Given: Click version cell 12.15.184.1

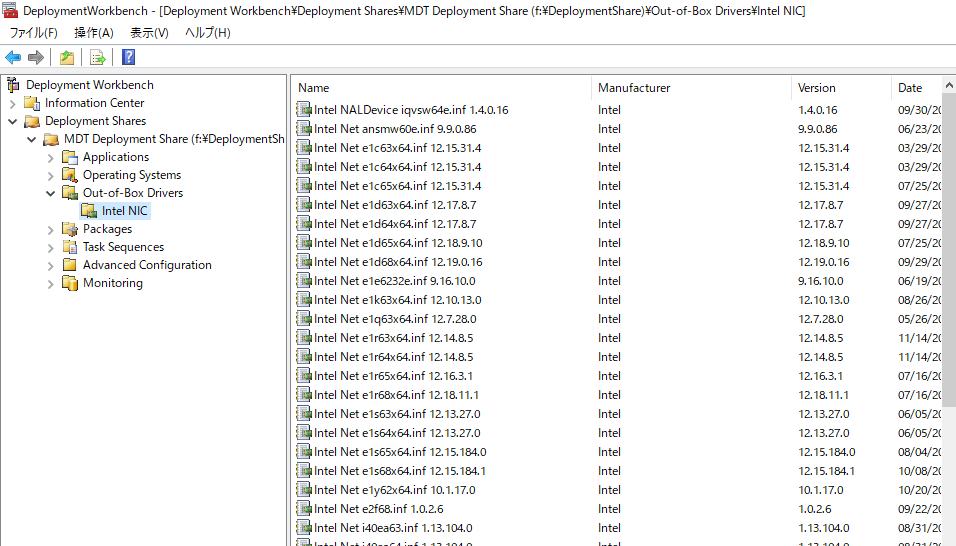Looking at the screenshot, I should tap(826, 470).
